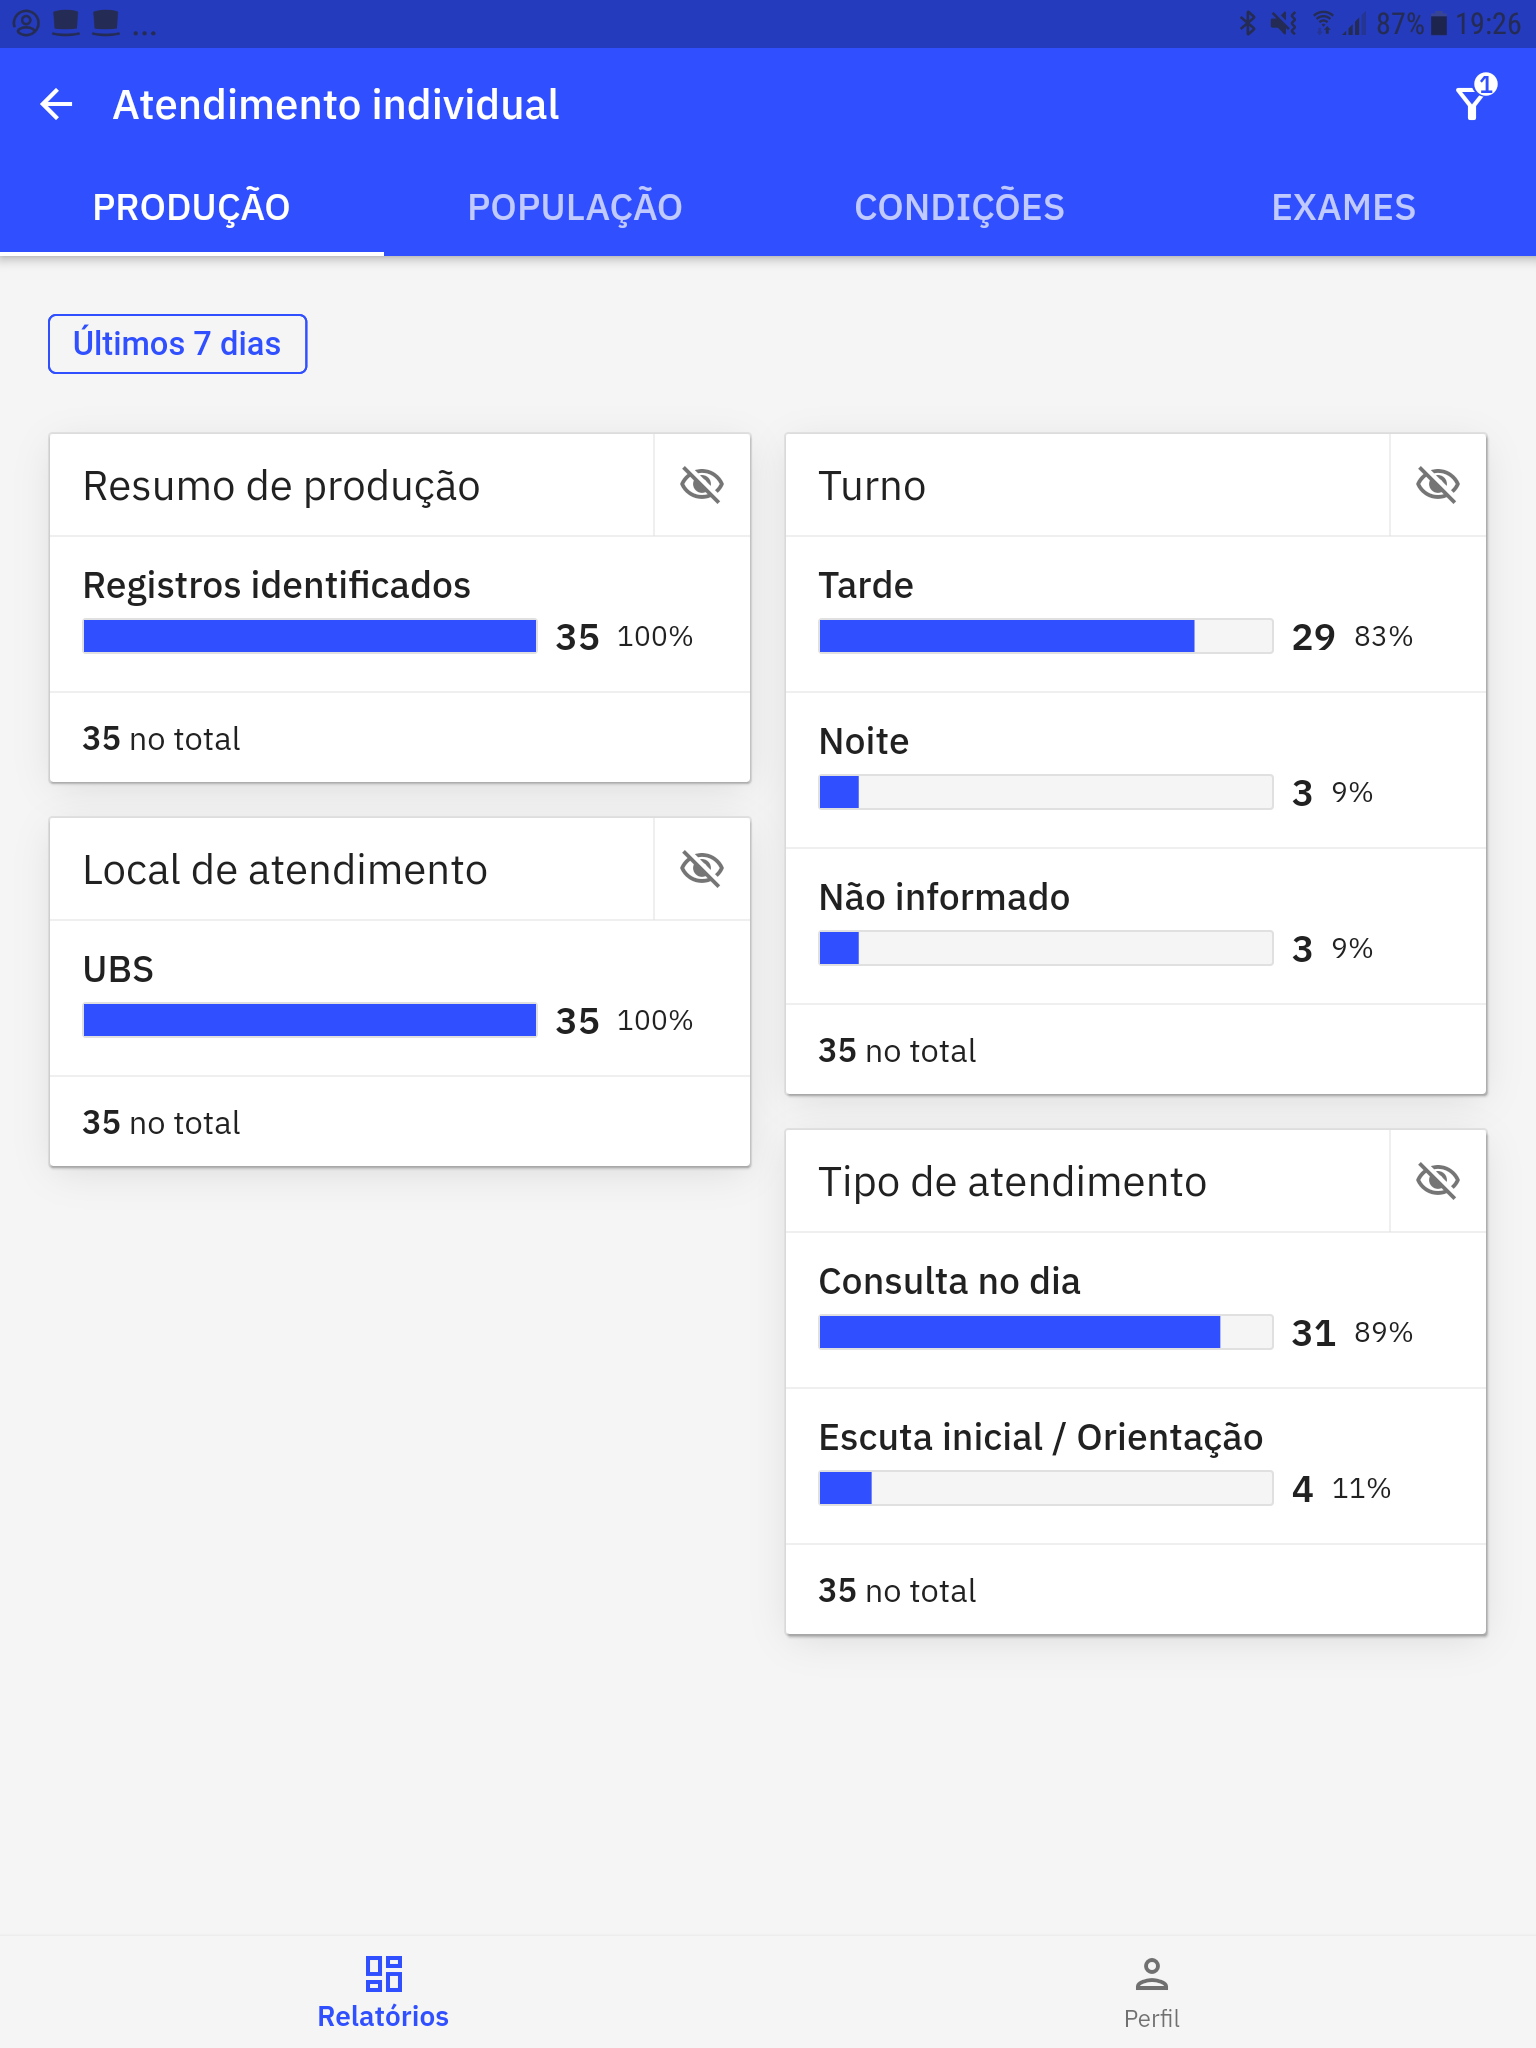Go back using the arrow icon
1536x2048 pixels.
(x=56, y=104)
